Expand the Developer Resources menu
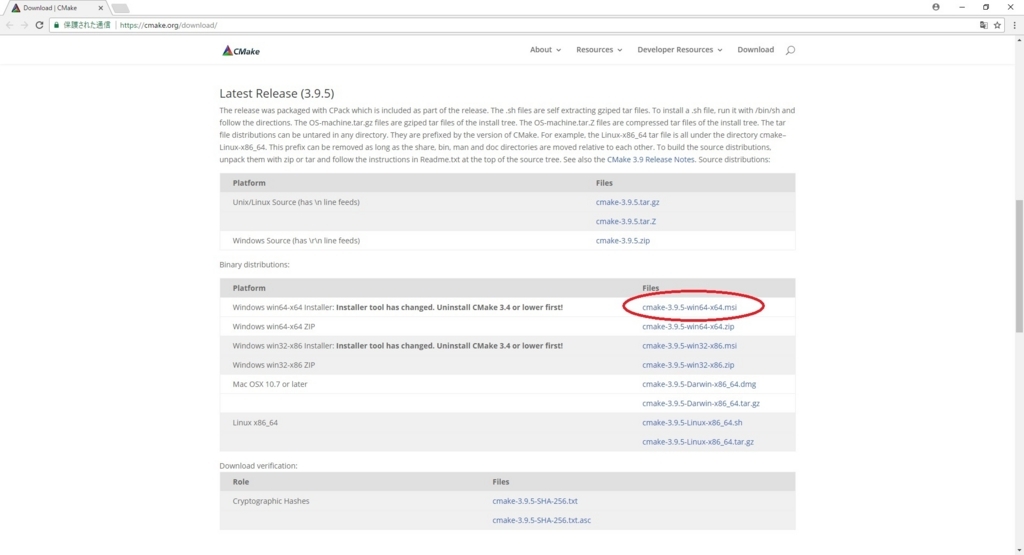Viewport: 1024px width, 555px height. (680, 50)
